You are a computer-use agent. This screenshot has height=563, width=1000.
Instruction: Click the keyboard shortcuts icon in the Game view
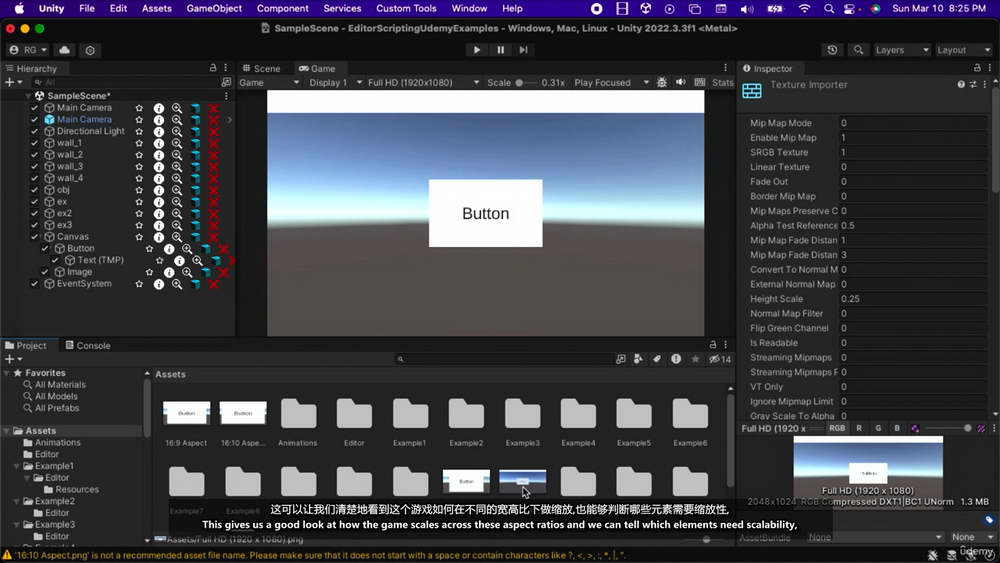(x=700, y=82)
